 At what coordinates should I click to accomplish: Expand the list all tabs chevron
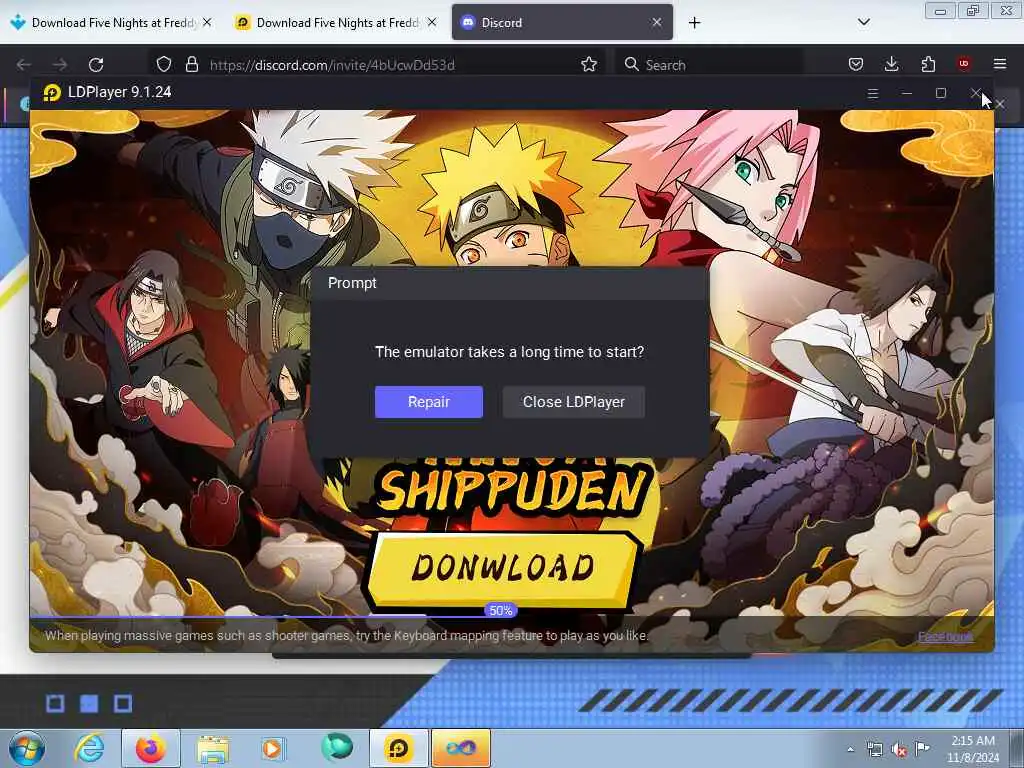pos(863,22)
